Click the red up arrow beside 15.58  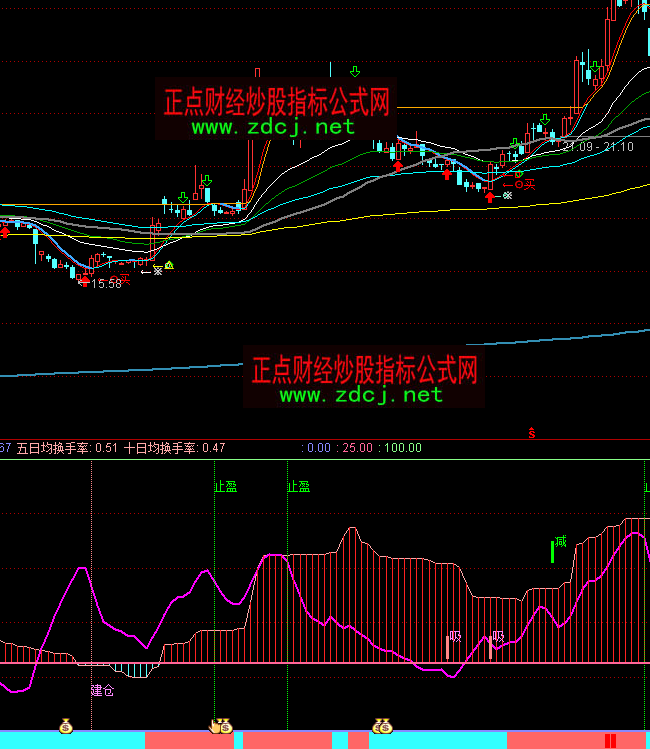(x=84, y=281)
